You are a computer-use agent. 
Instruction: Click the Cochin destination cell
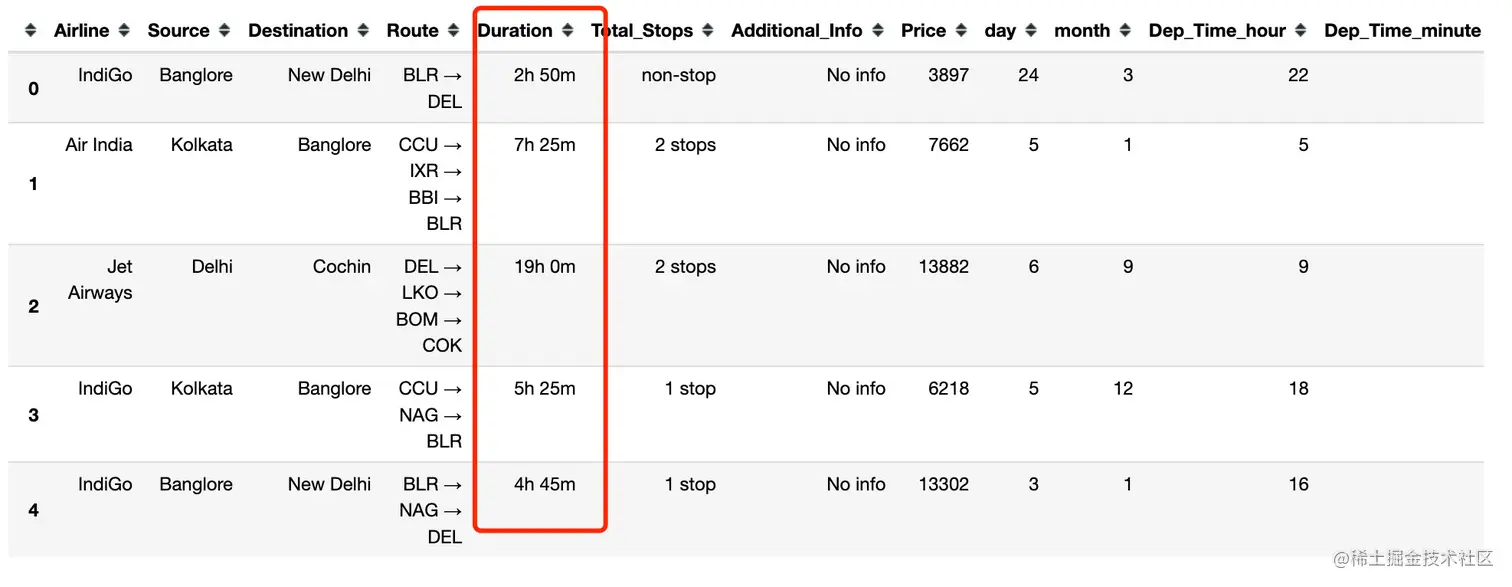[341, 267]
